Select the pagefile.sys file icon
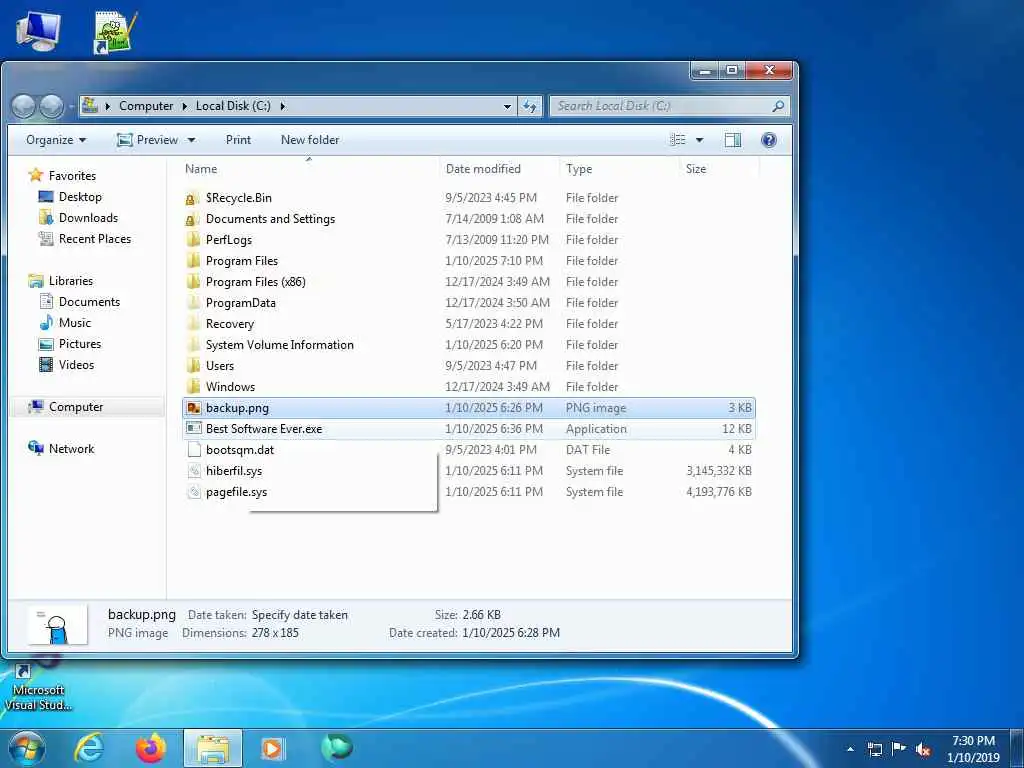 pos(193,492)
